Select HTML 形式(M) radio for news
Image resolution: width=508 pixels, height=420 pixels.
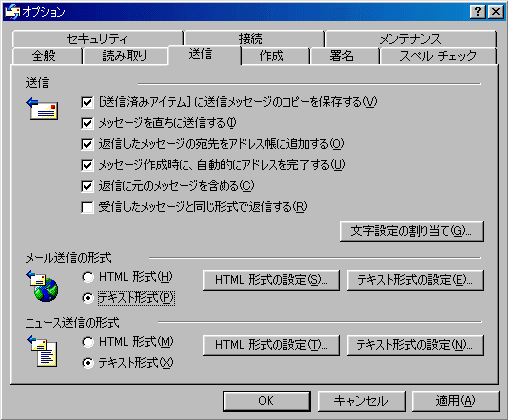[88, 342]
